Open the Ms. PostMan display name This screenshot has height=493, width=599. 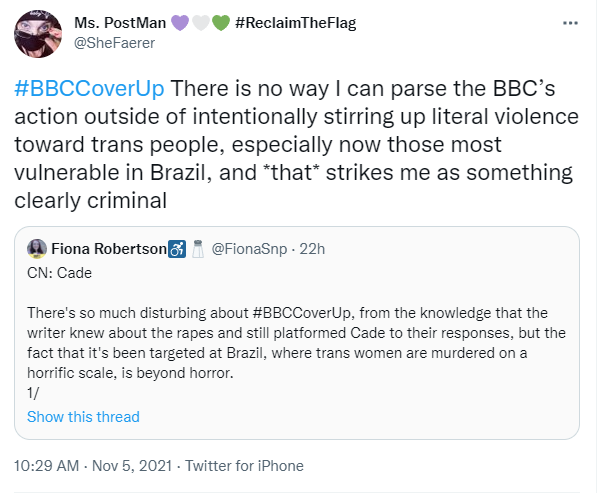point(120,23)
